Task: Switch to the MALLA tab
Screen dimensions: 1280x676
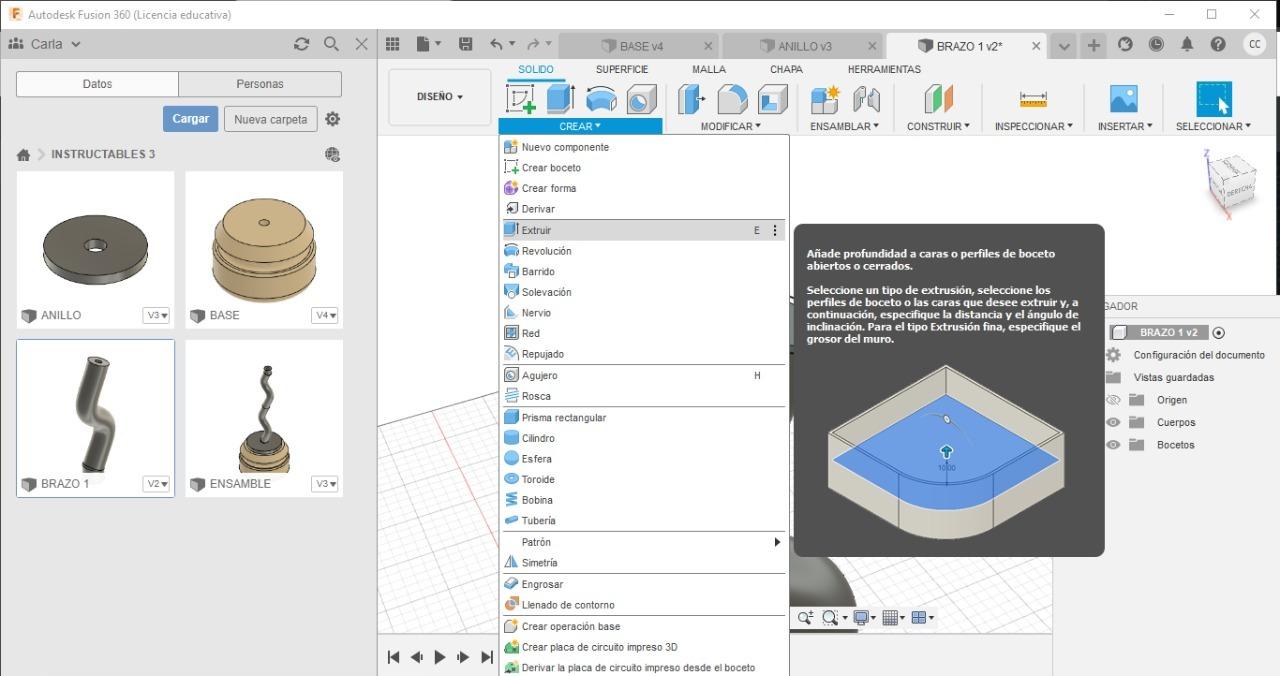Action: point(709,69)
